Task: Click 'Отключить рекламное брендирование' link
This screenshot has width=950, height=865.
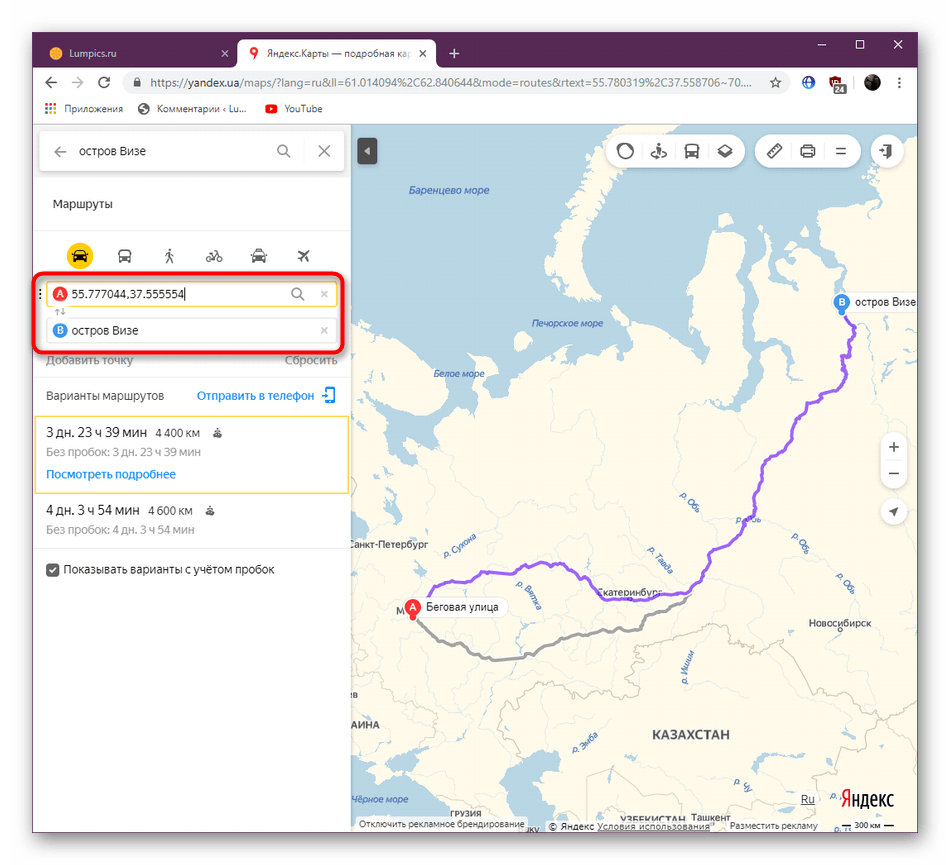Action: tap(441, 824)
